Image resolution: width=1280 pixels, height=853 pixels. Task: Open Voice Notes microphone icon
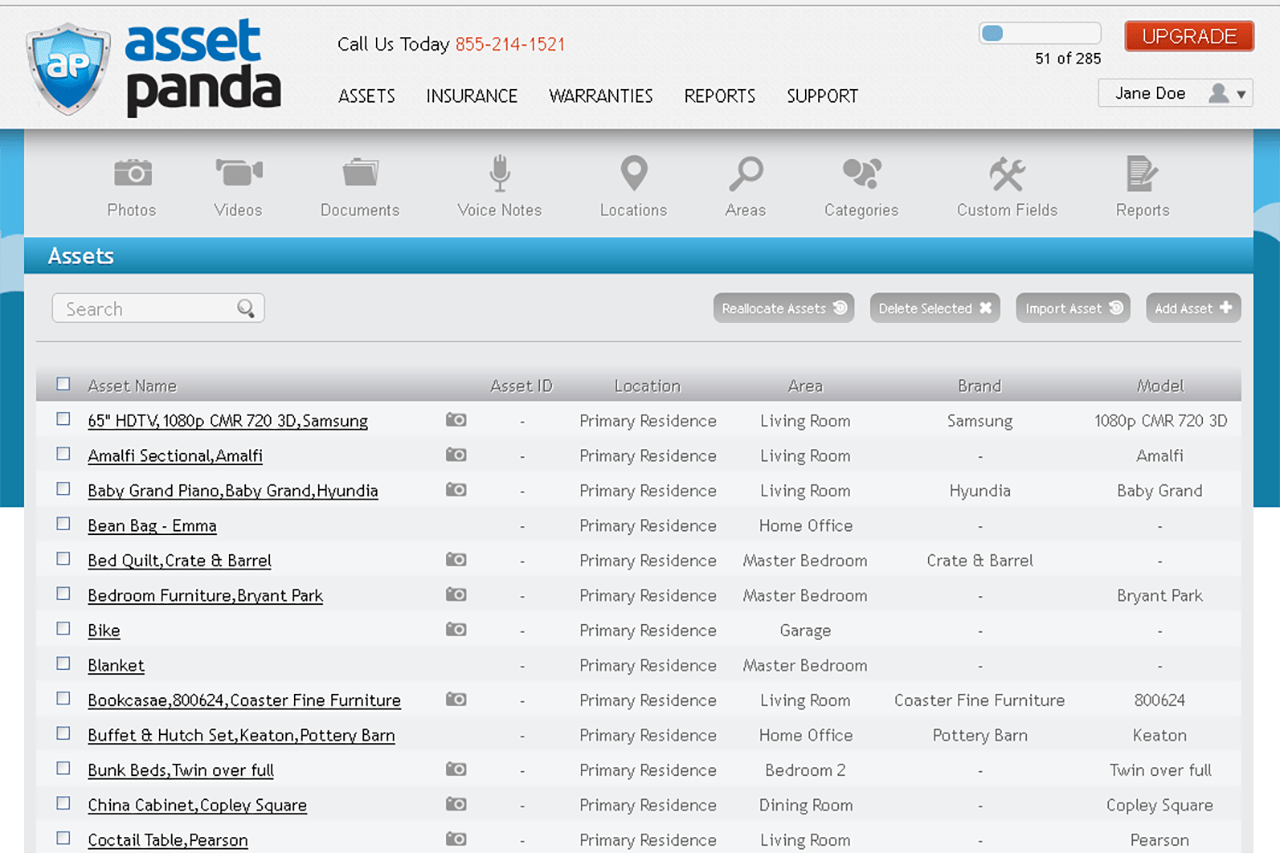(500, 173)
